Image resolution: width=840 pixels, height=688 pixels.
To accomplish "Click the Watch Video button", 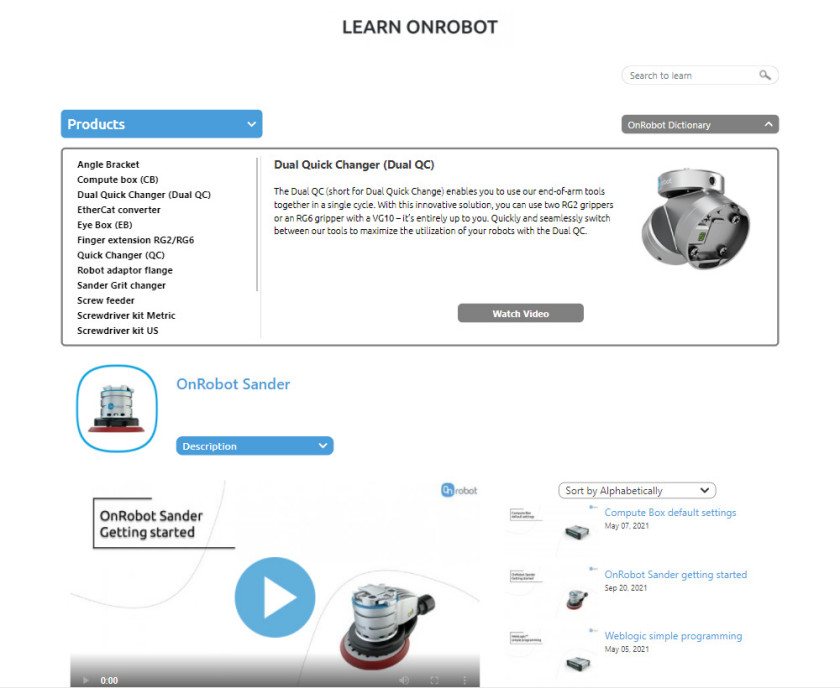I will pyautogui.click(x=520, y=313).
